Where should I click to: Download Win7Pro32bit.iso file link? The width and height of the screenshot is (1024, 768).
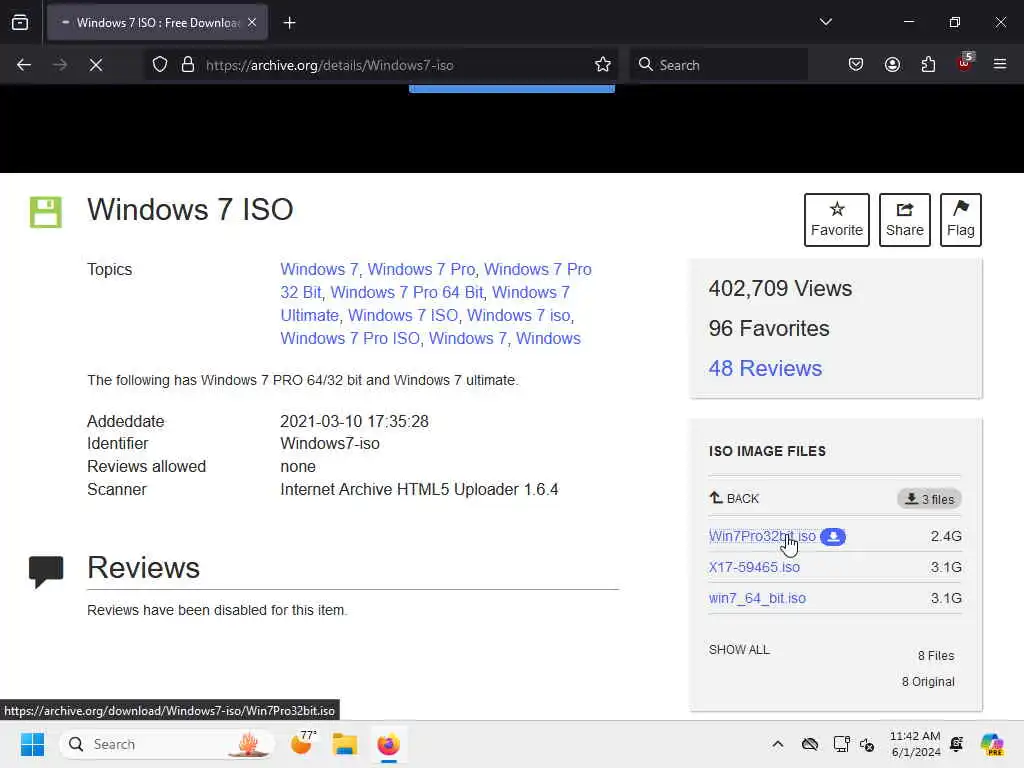[762, 536]
